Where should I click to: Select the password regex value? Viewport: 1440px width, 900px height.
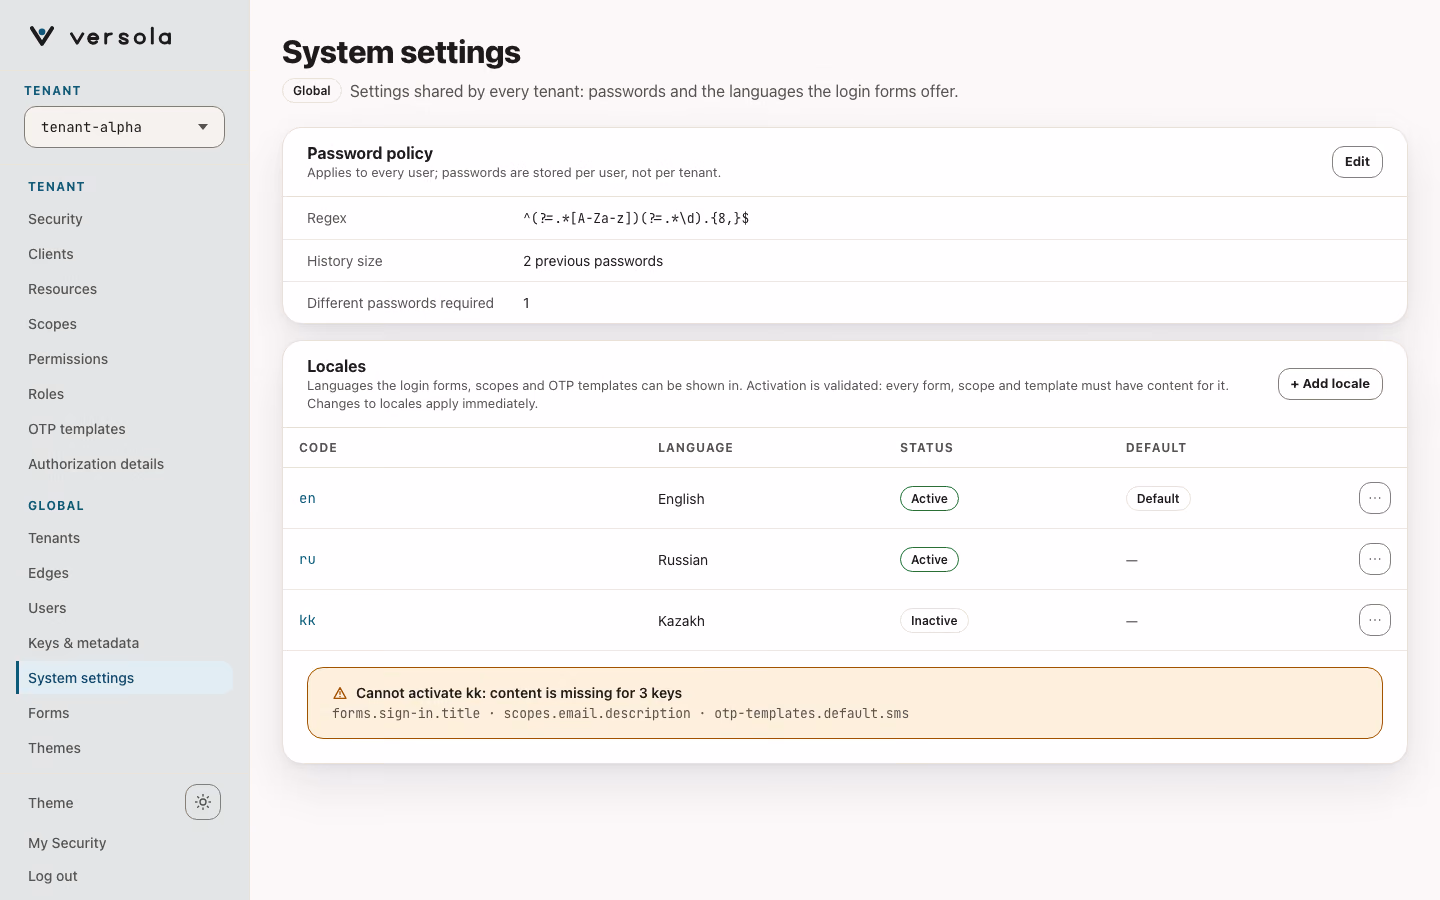[x=636, y=218]
